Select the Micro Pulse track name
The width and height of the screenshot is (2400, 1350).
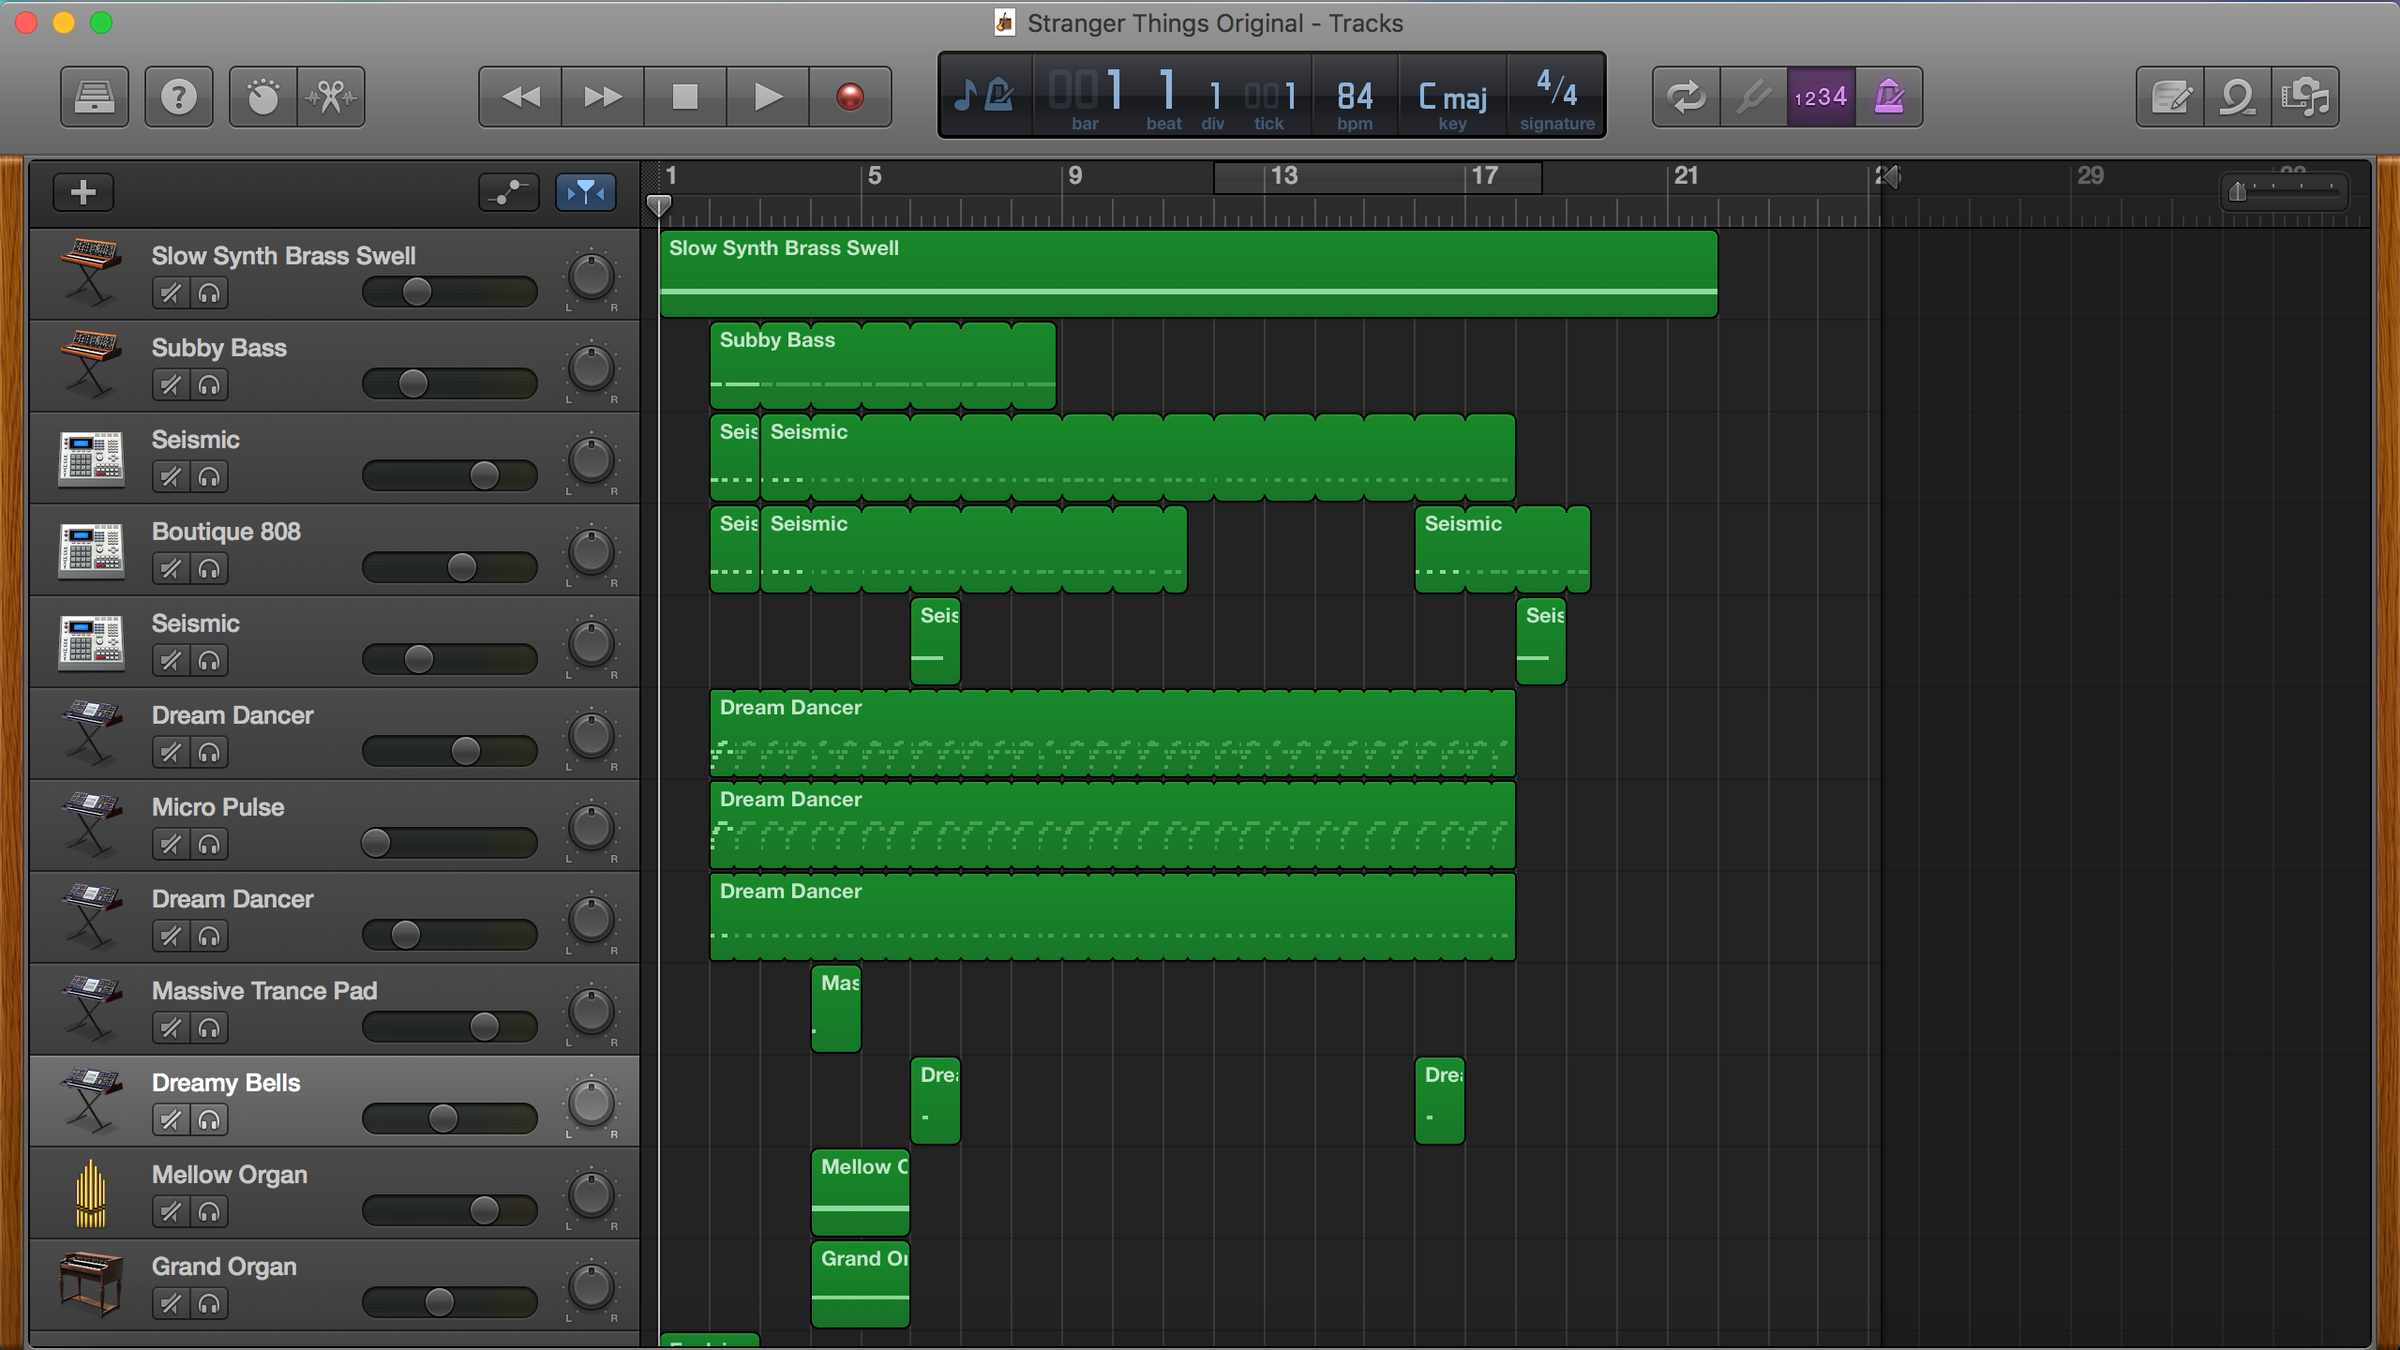point(218,807)
